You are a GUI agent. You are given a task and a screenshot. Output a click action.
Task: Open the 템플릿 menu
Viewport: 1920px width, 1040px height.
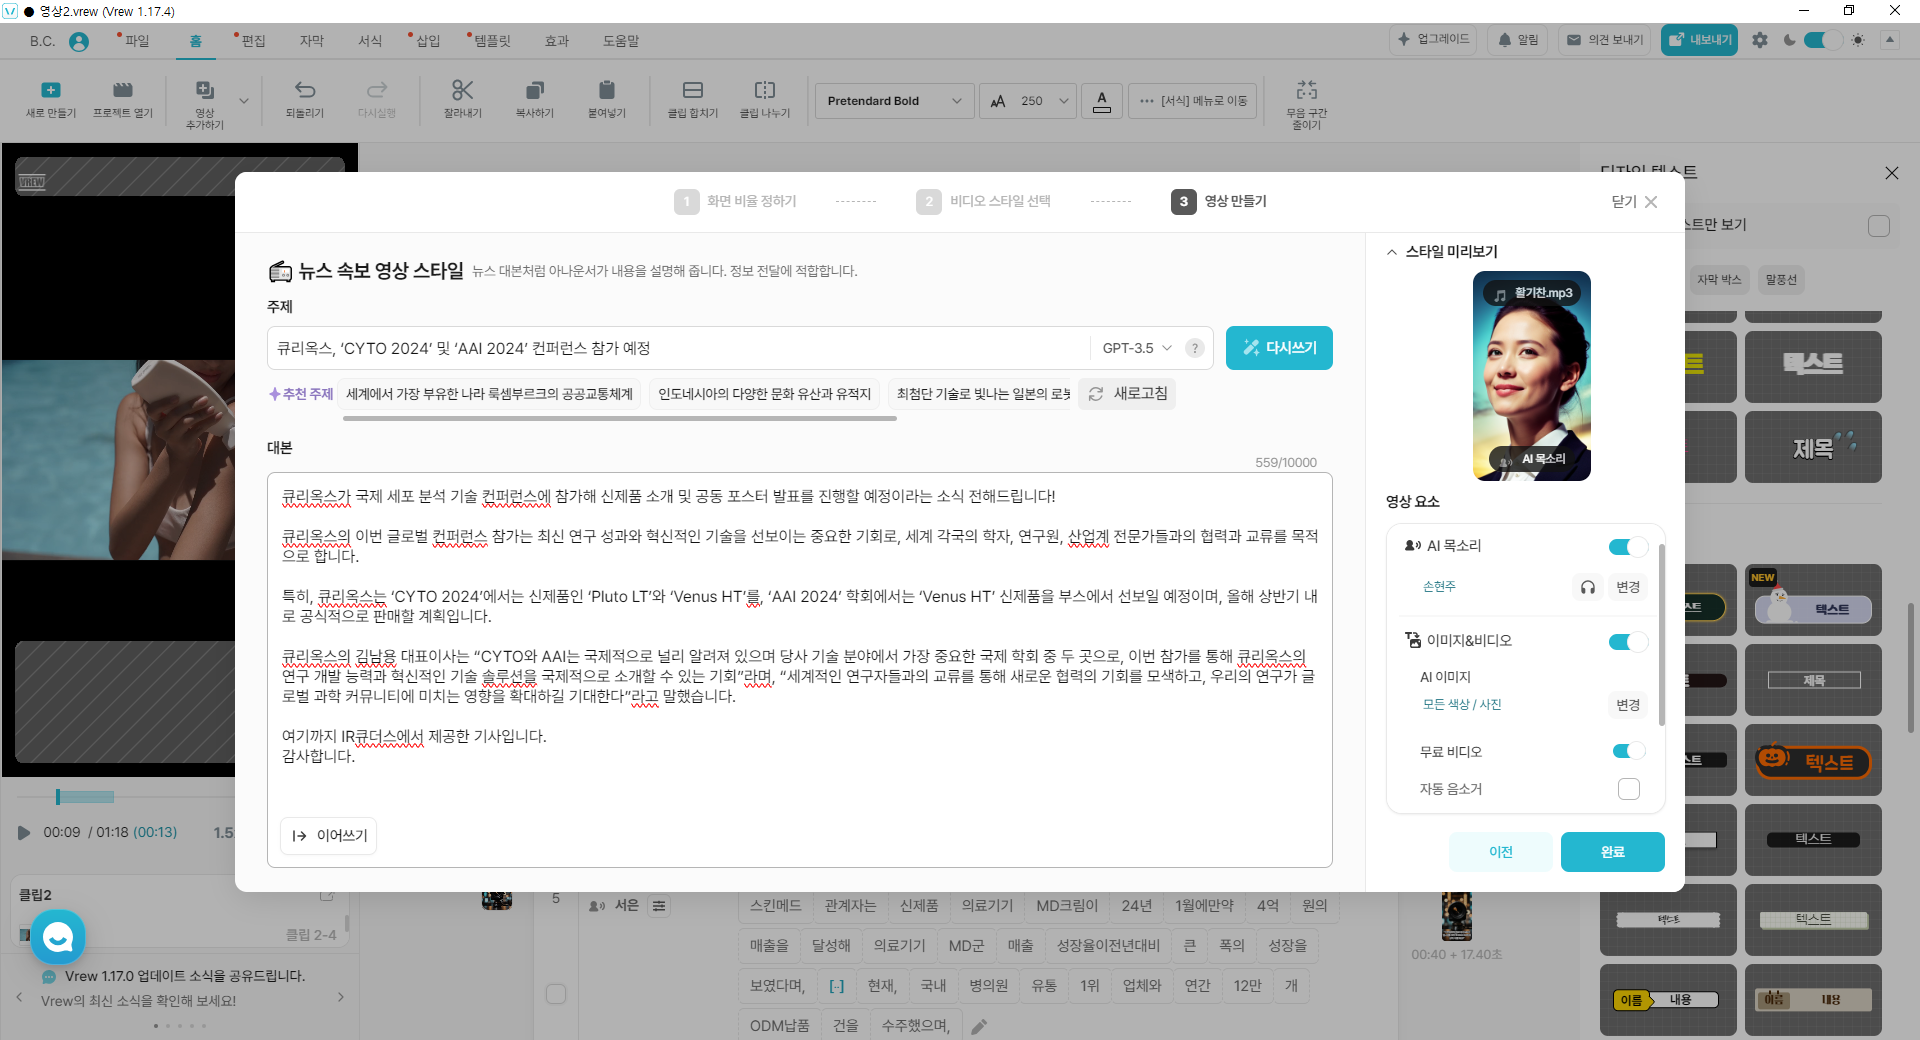[x=491, y=41]
